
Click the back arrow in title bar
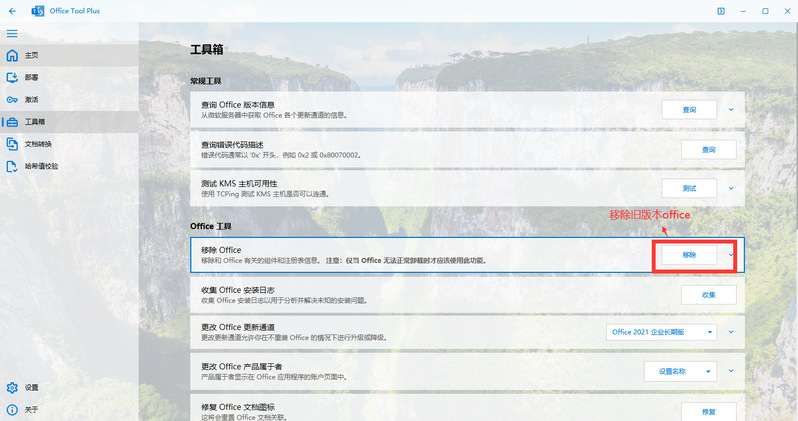[x=13, y=11]
